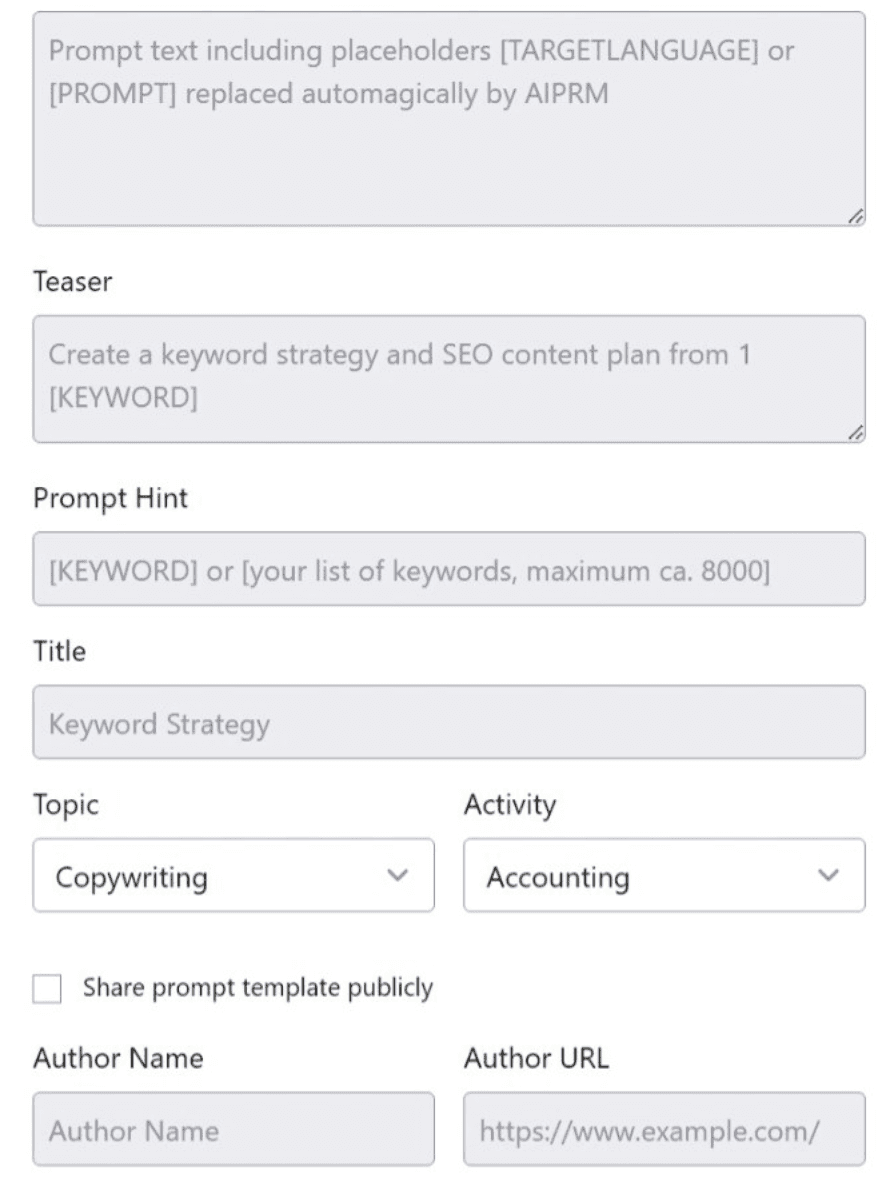Click the Title label above the input
The height and width of the screenshot is (1192, 890).
(x=57, y=651)
